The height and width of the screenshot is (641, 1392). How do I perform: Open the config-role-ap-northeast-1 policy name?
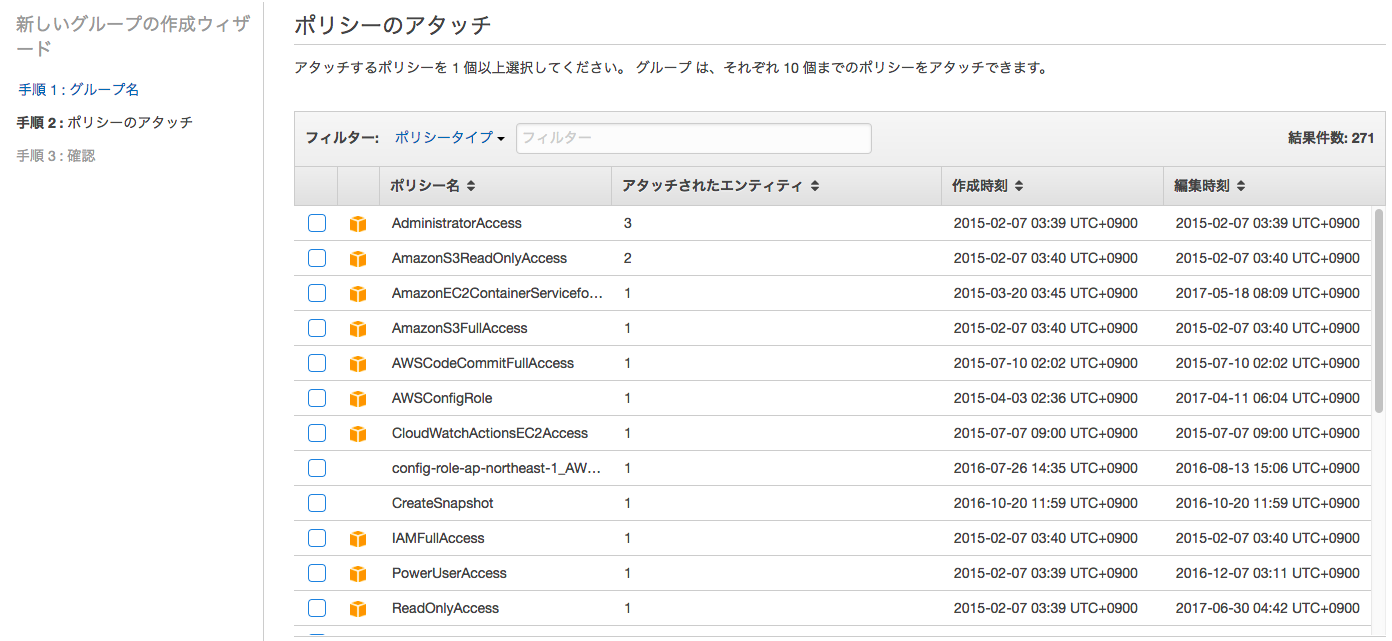pos(496,468)
